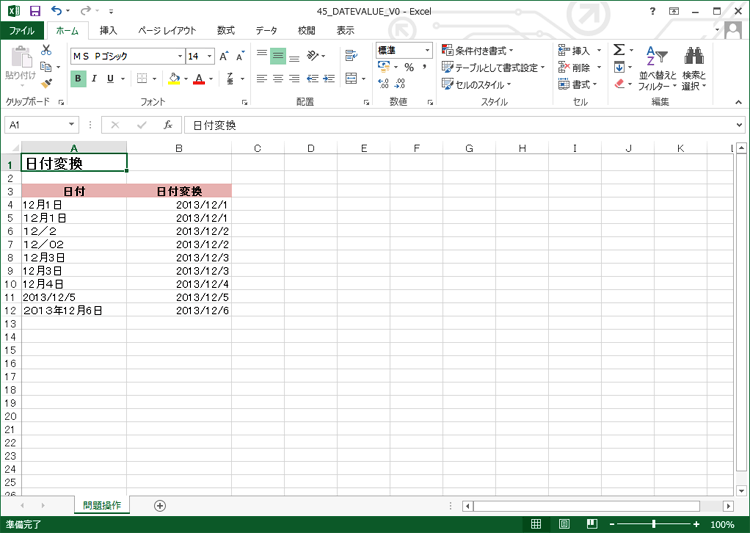Expand the borders dropdown arrow
The height and width of the screenshot is (533, 750).
[x=154, y=78]
